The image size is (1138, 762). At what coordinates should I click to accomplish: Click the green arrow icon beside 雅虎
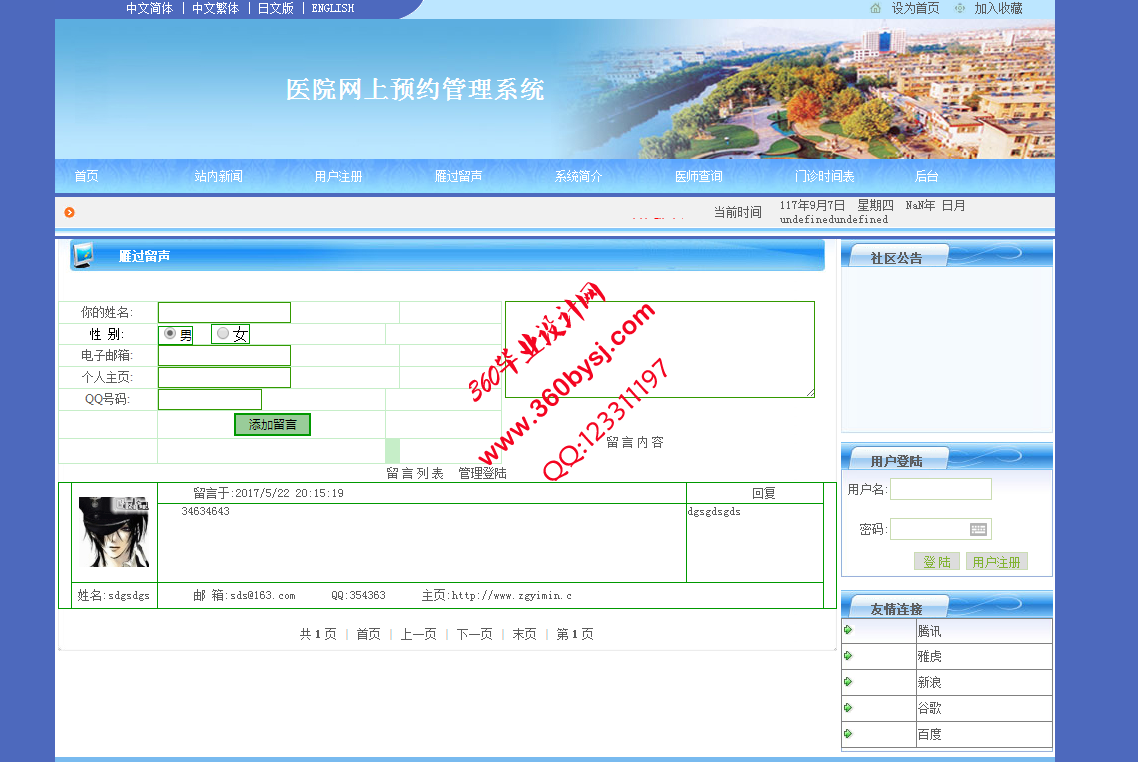(x=848, y=656)
